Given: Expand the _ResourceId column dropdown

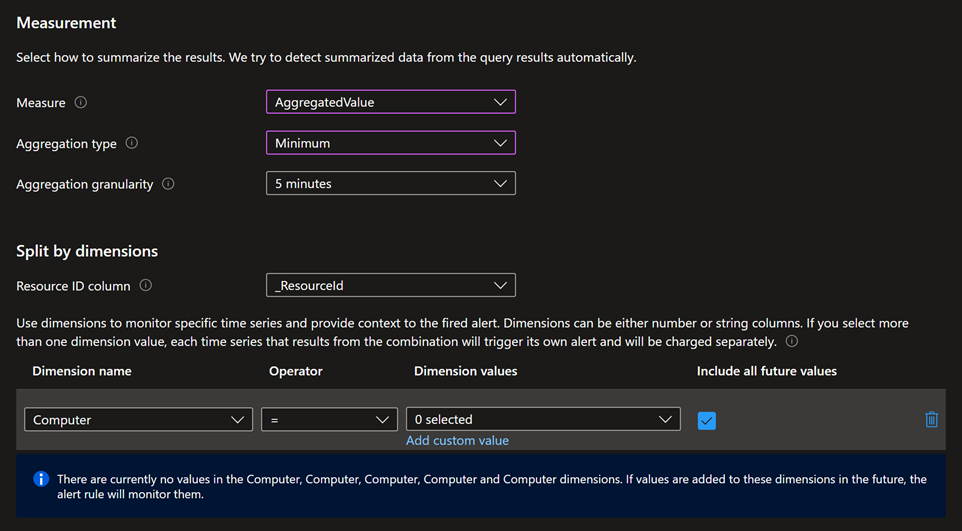Looking at the screenshot, I should [x=390, y=285].
